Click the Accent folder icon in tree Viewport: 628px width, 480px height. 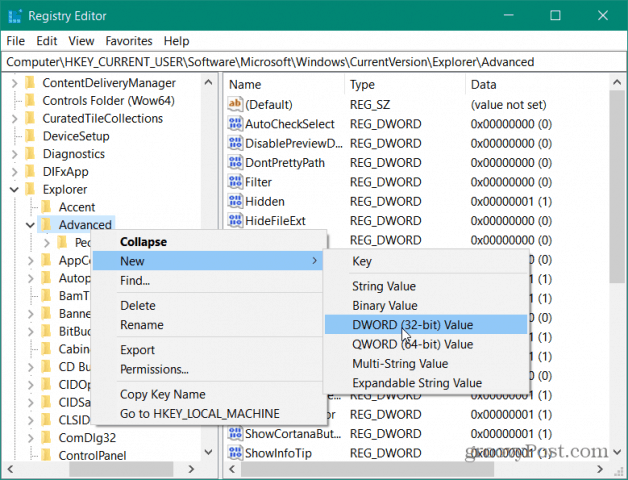pyautogui.click(x=46, y=207)
